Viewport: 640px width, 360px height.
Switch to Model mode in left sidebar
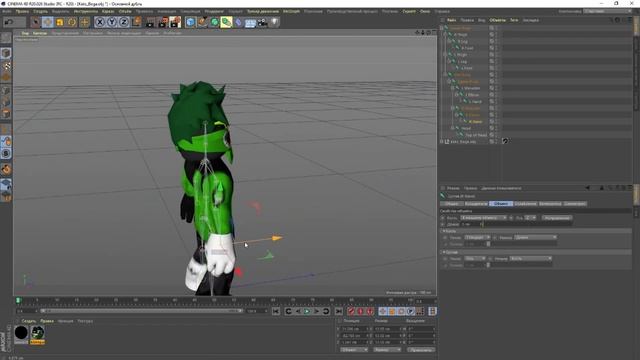coord(6,53)
